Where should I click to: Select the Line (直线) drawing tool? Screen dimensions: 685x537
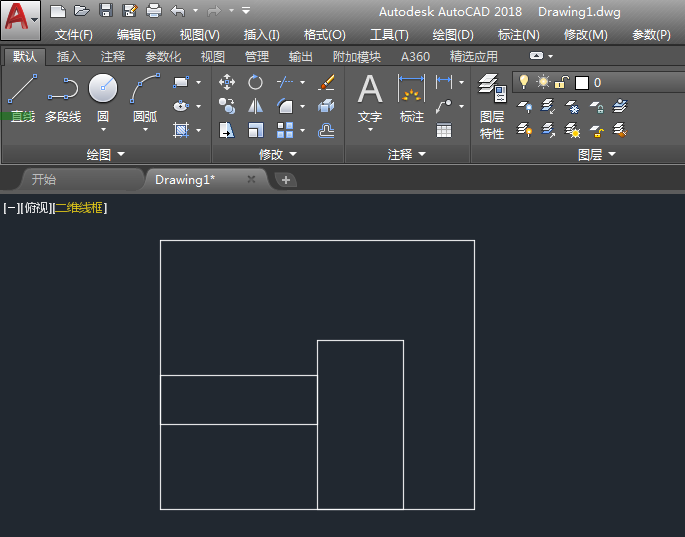(x=22, y=90)
